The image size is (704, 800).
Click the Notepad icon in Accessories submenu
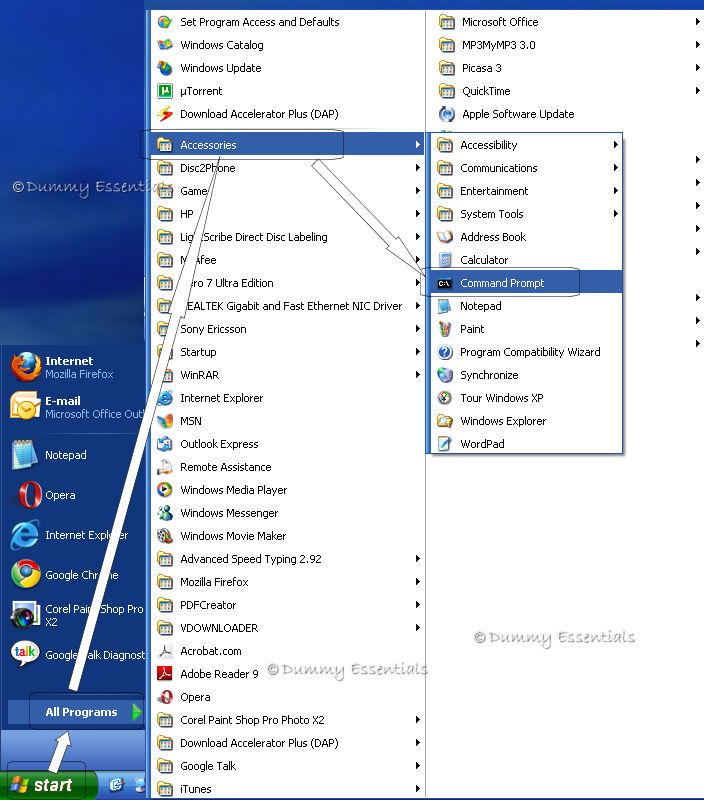pos(445,306)
